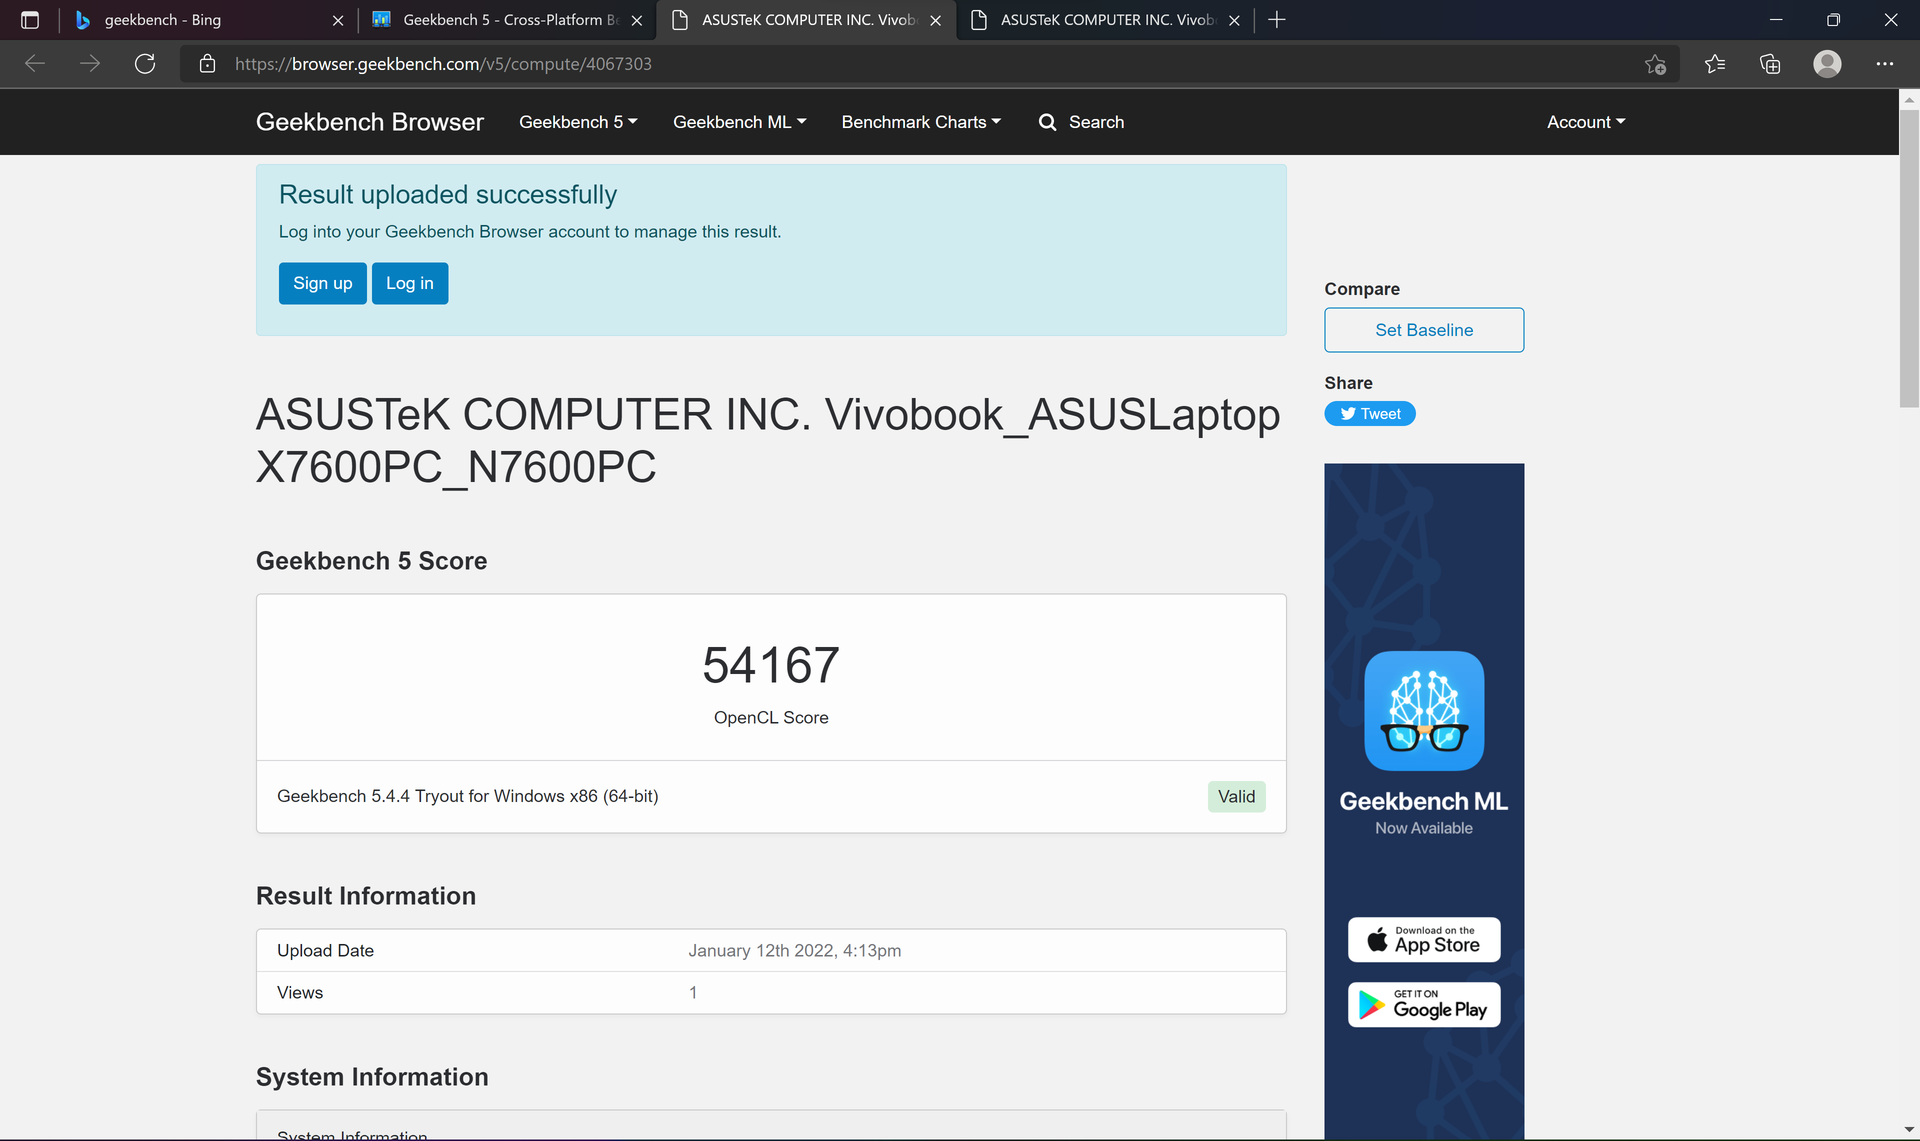Expand the Benchmark Charts dropdown

(x=919, y=122)
